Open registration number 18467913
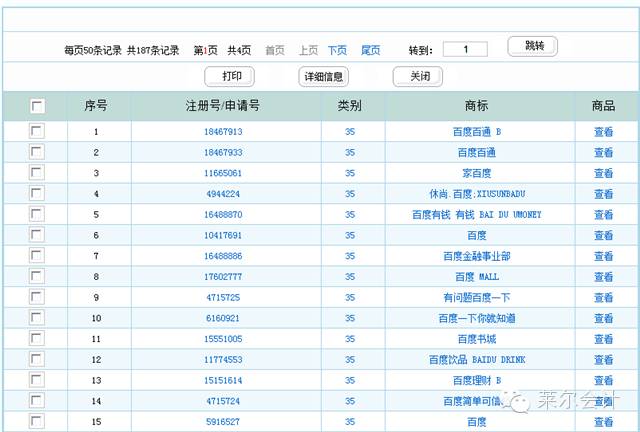 point(223,132)
